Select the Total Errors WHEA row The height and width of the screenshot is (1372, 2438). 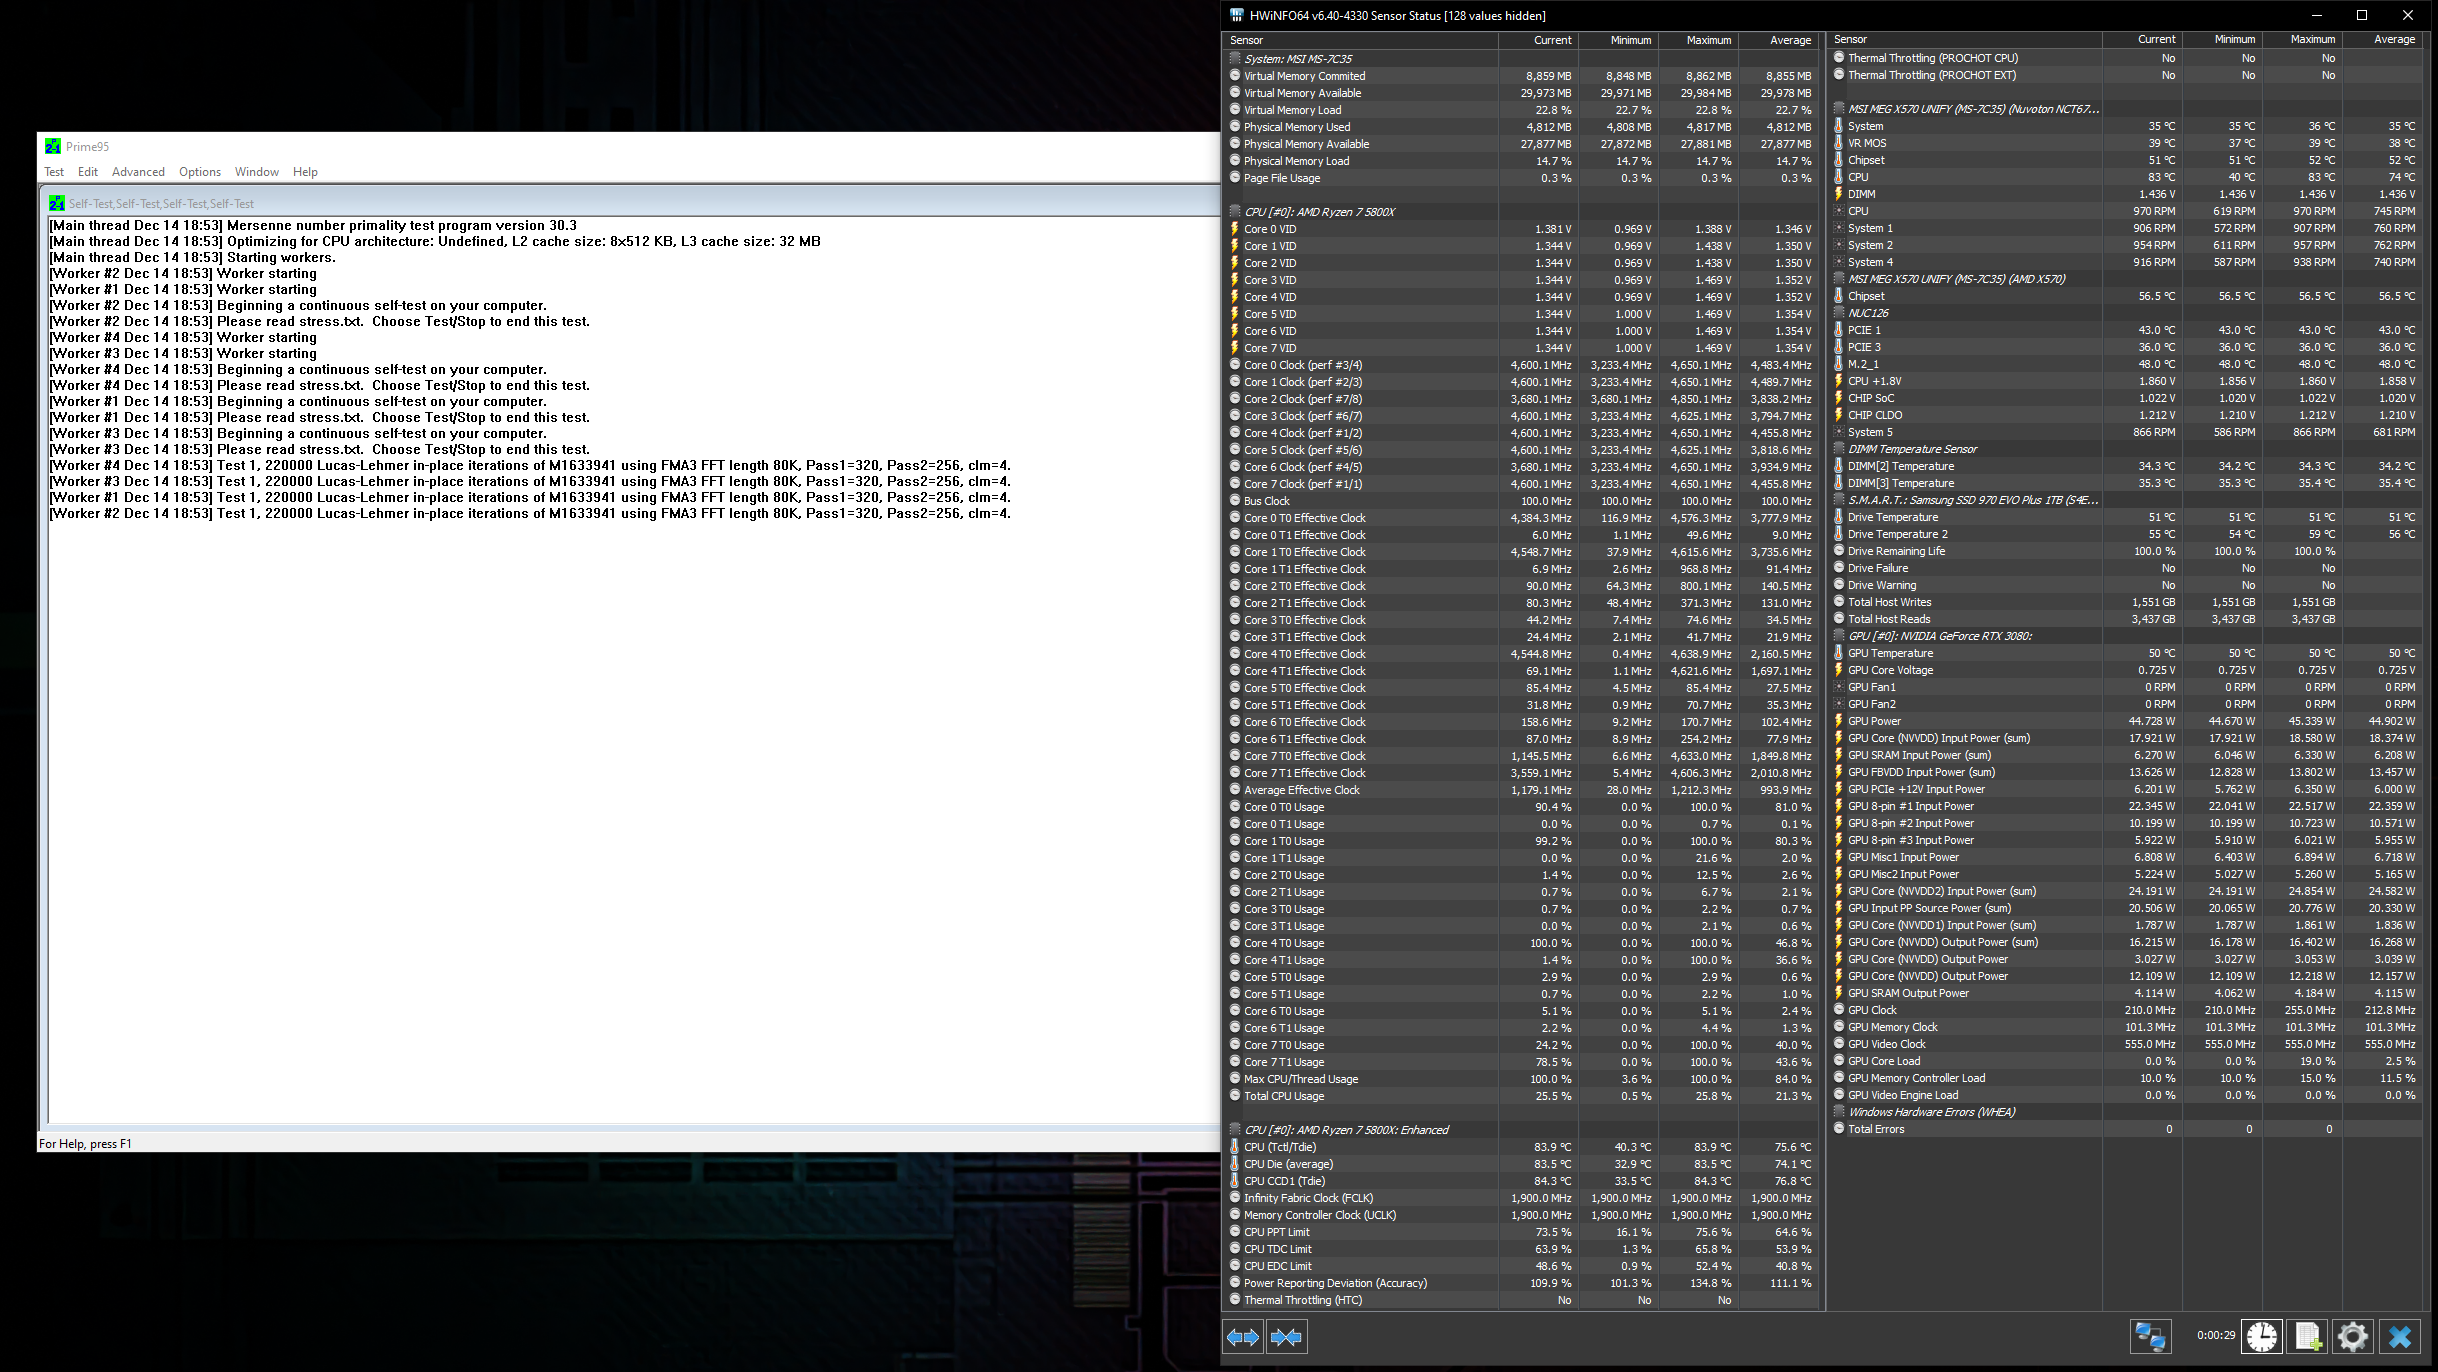click(x=1876, y=1129)
